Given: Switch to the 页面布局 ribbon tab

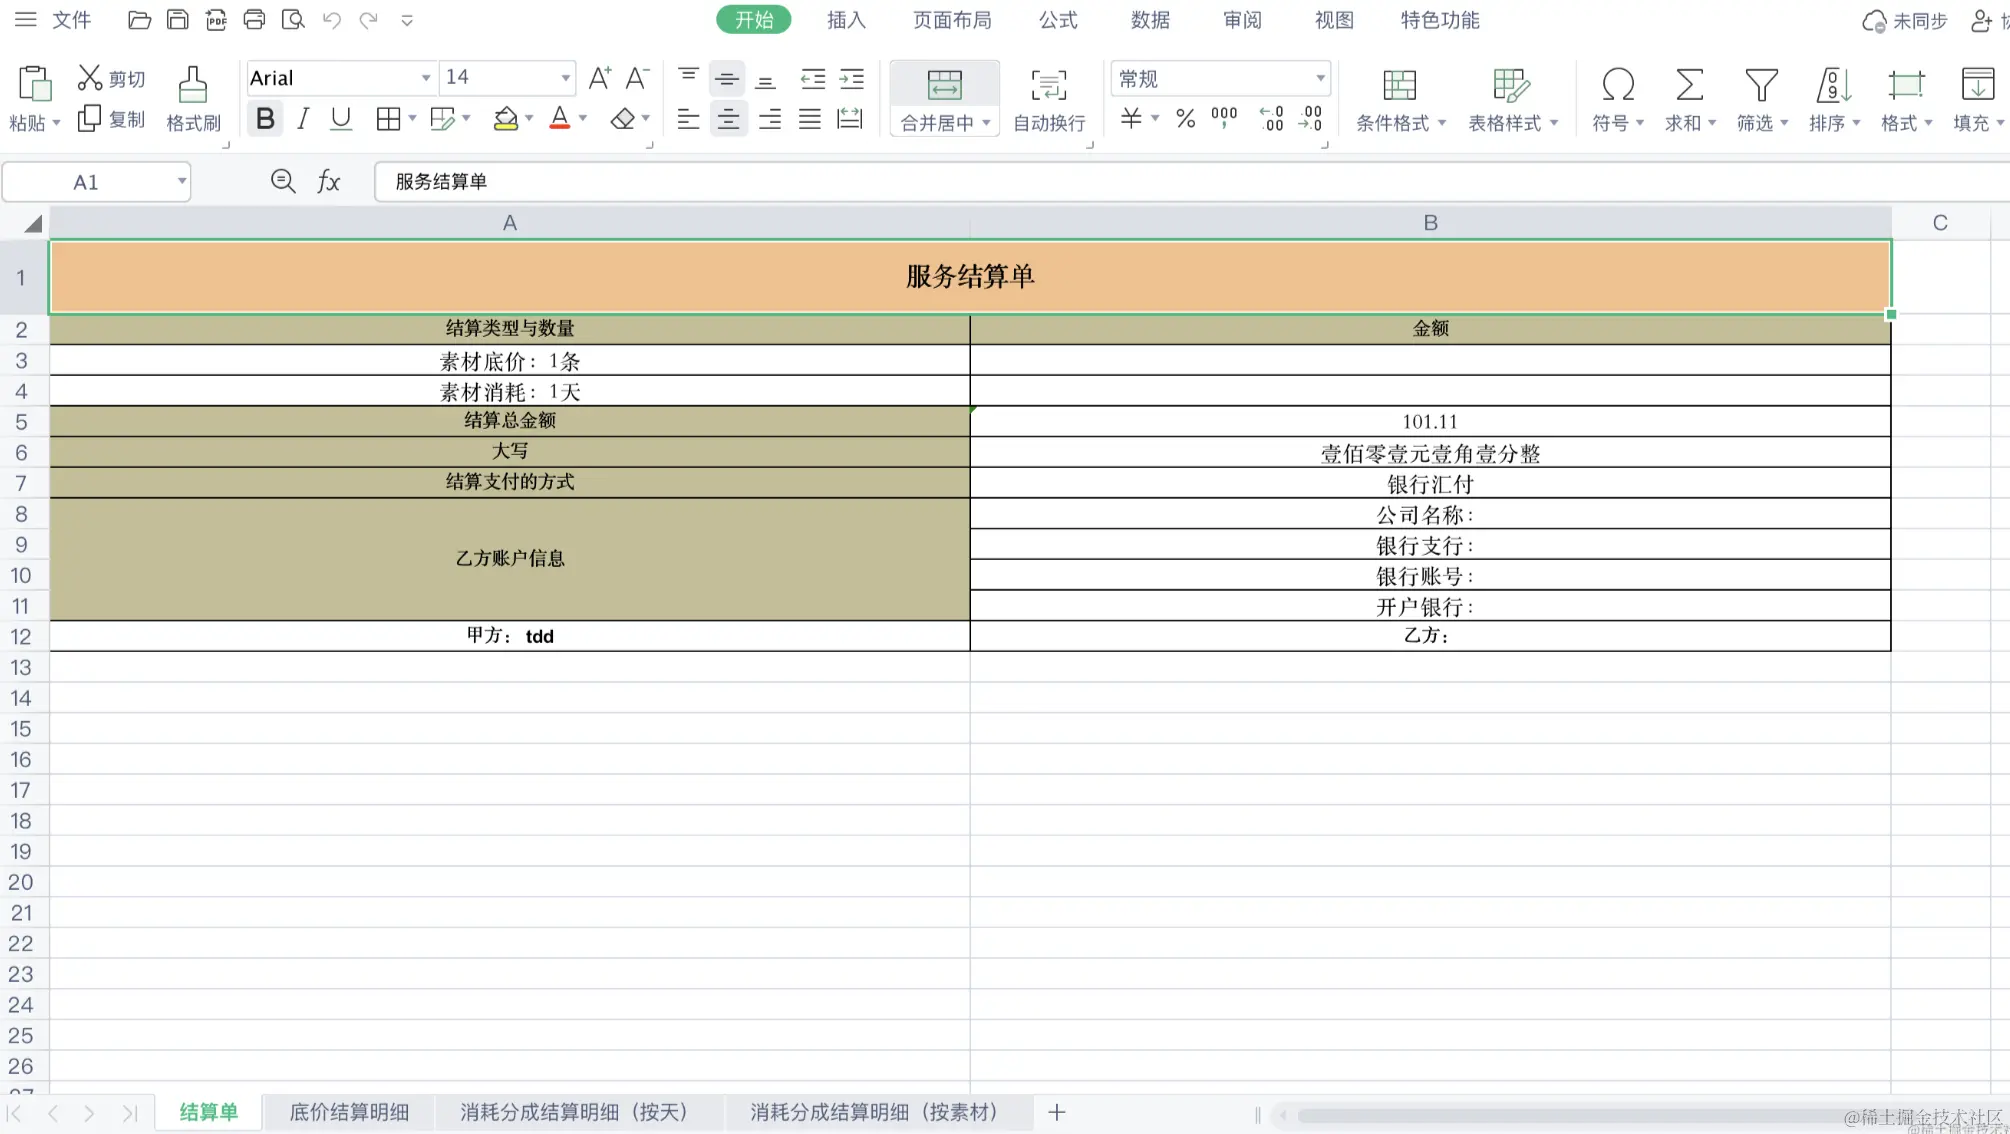Looking at the screenshot, I should pos(952,20).
